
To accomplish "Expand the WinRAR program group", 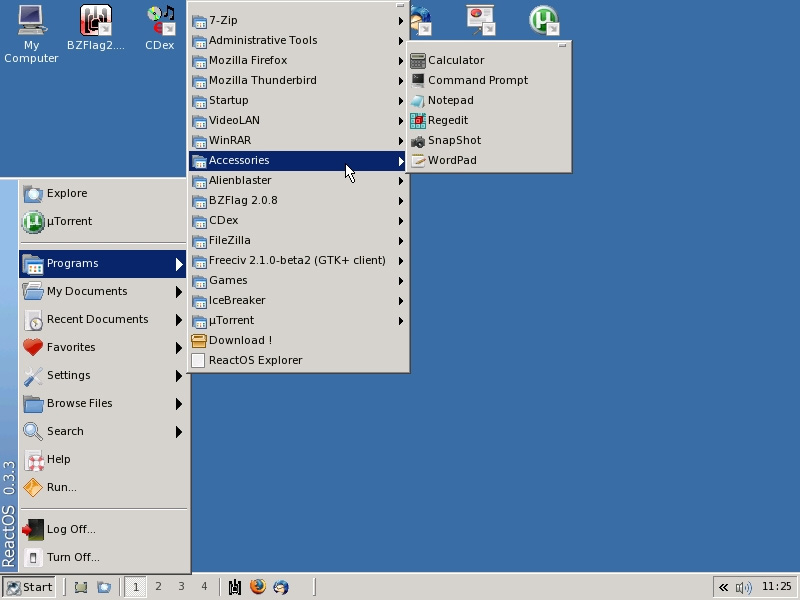I will [298, 140].
